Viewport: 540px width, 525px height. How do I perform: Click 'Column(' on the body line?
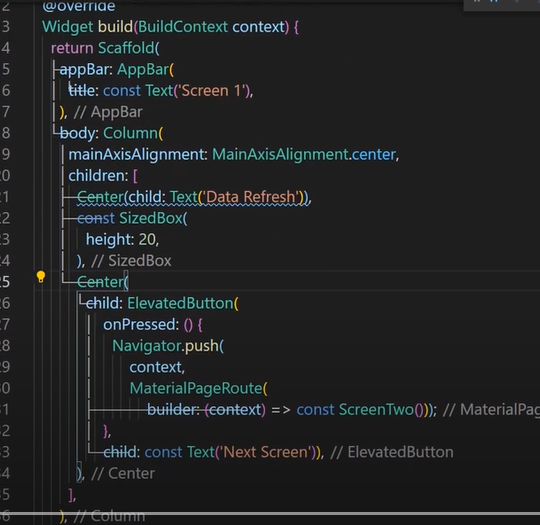click(133, 133)
